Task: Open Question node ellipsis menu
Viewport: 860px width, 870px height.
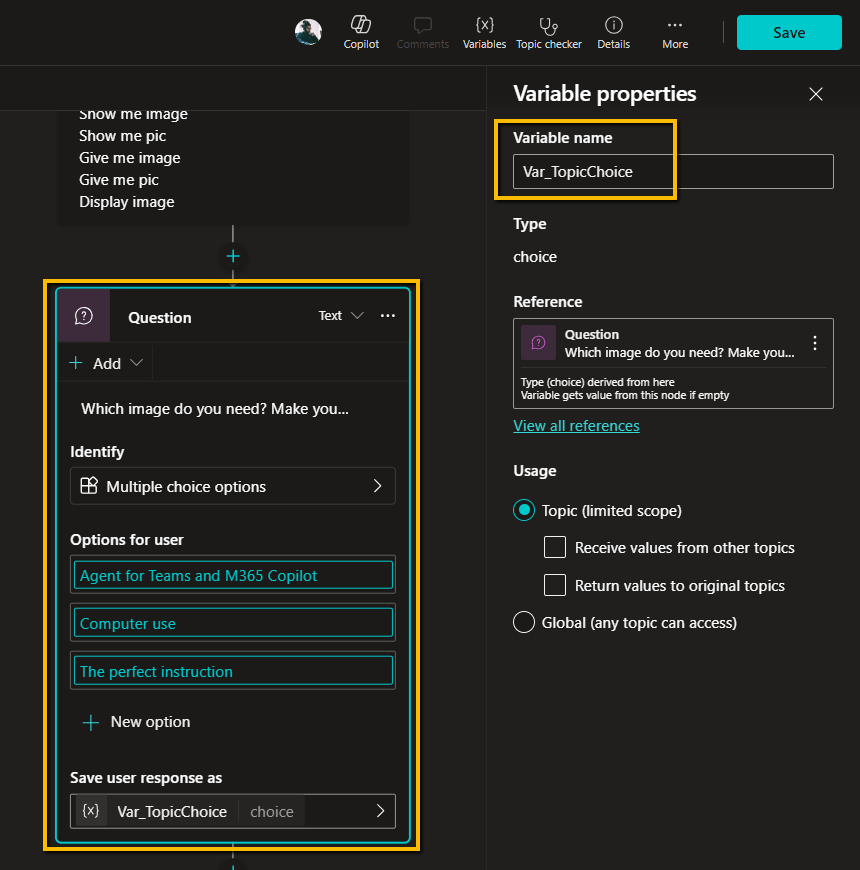Action: pyautogui.click(x=388, y=316)
